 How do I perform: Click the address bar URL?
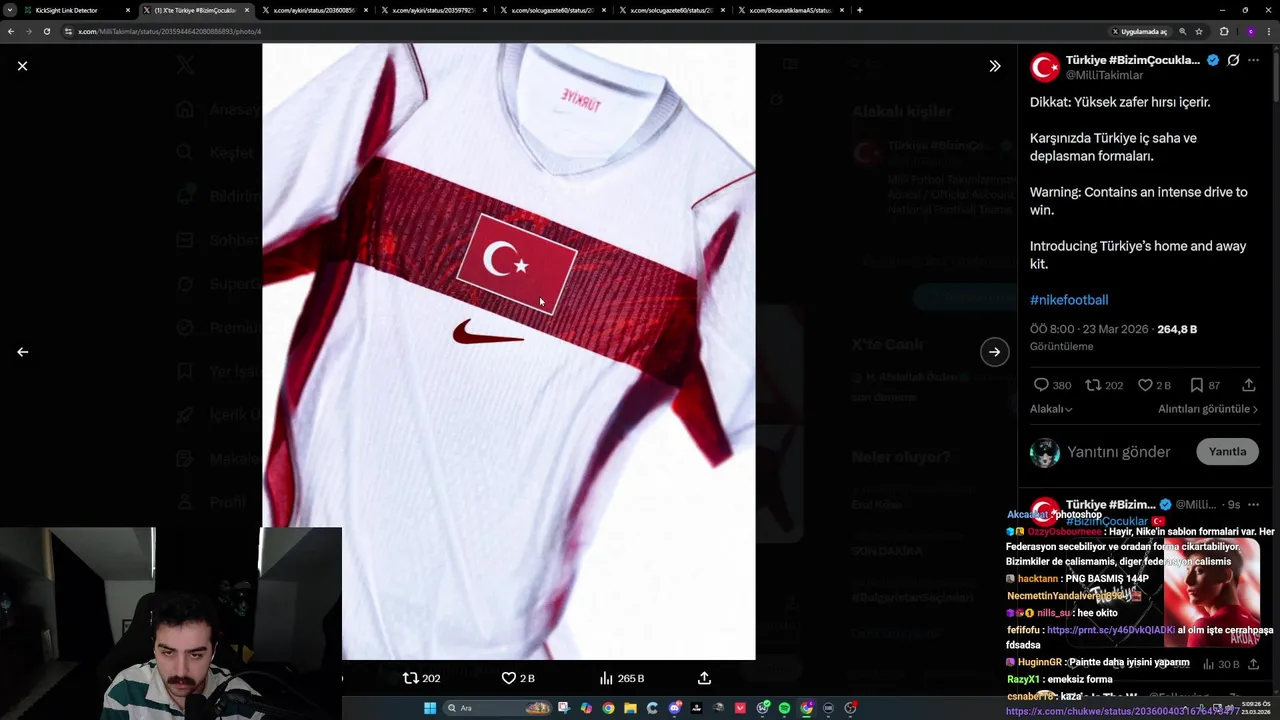(x=170, y=31)
